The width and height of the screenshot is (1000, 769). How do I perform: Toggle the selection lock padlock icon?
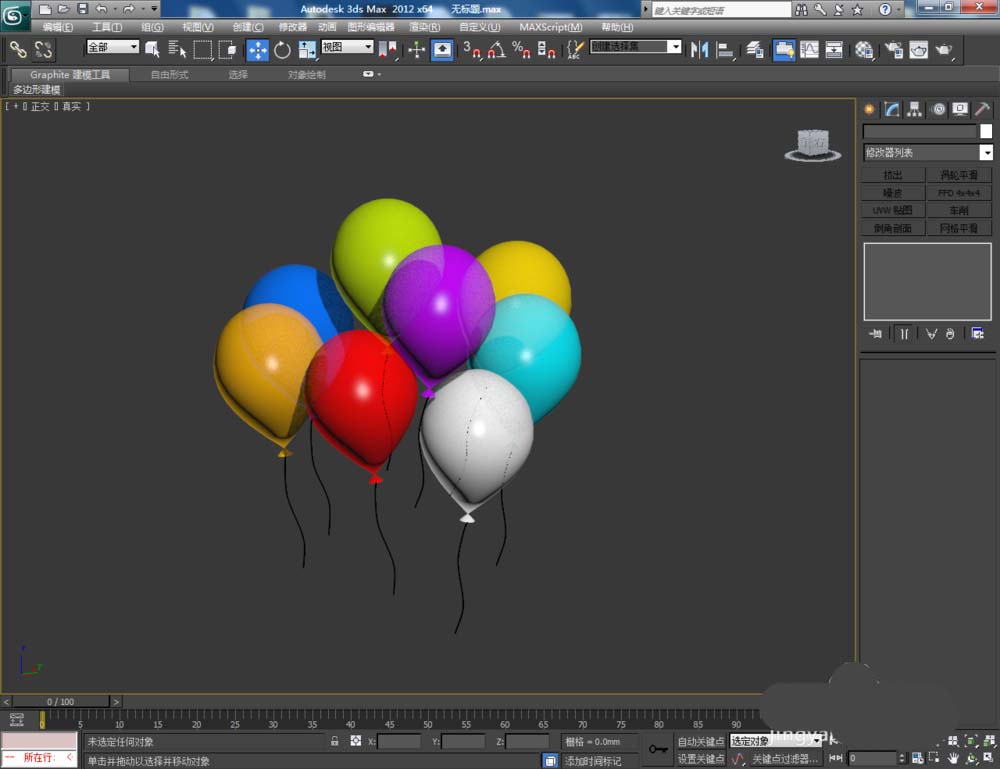(x=335, y=741)
